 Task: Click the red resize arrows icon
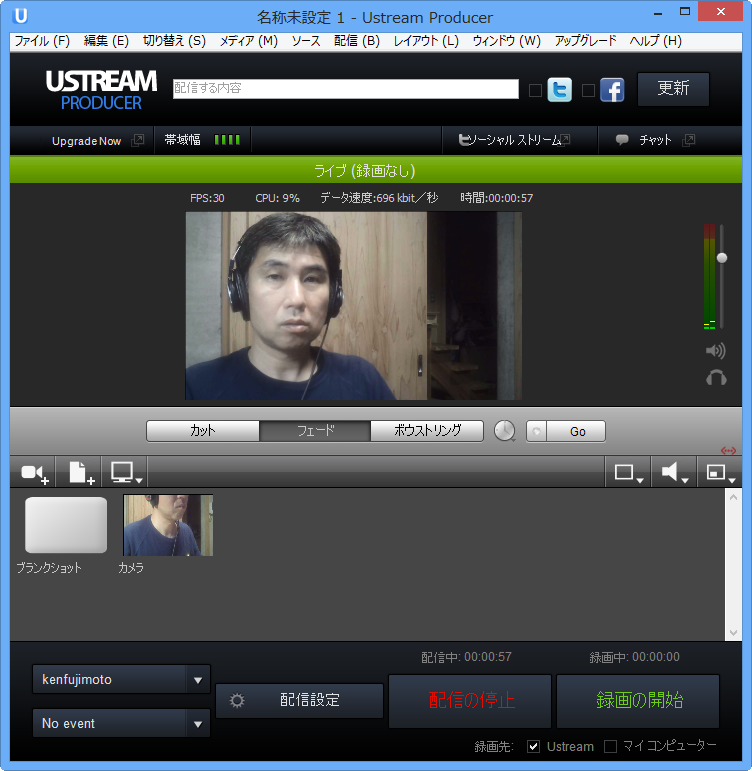tap(728, 450)
